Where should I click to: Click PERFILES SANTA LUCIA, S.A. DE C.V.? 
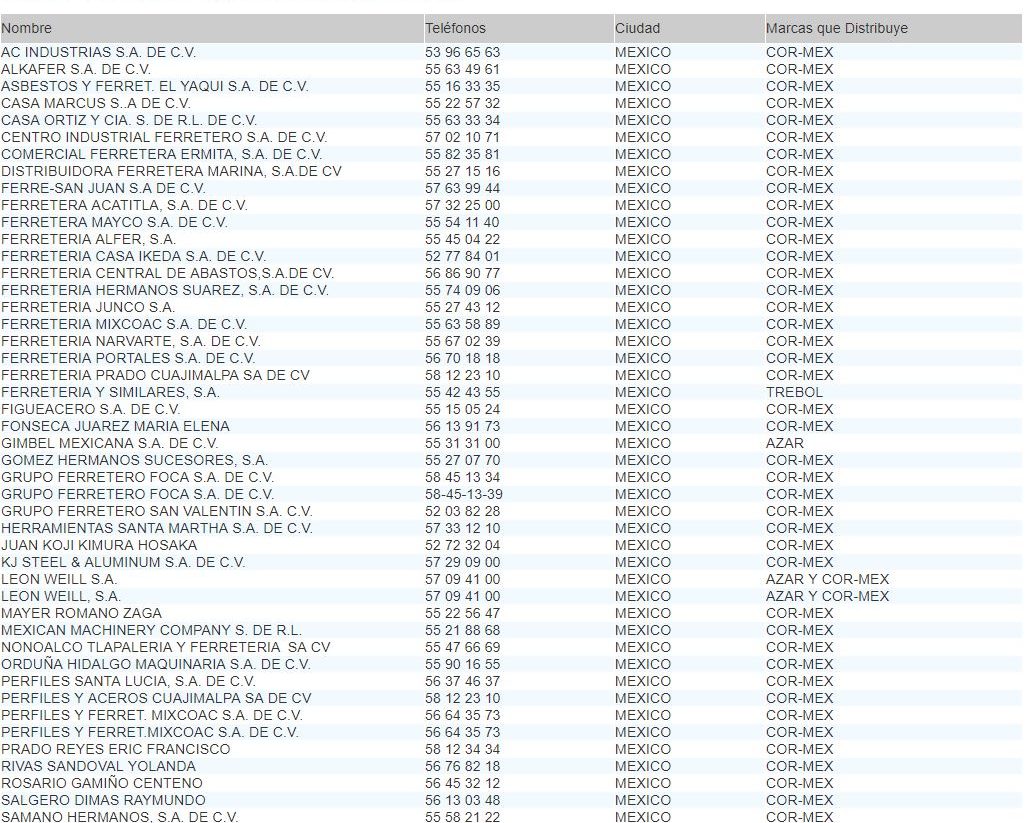click(128, 681)
